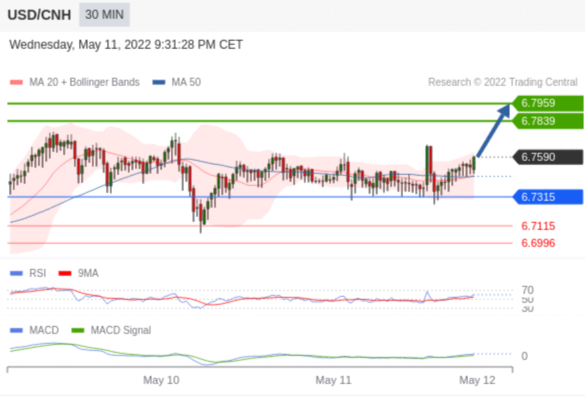
Task: Click the red 6.7115 support label
Action: coord(538,226)
